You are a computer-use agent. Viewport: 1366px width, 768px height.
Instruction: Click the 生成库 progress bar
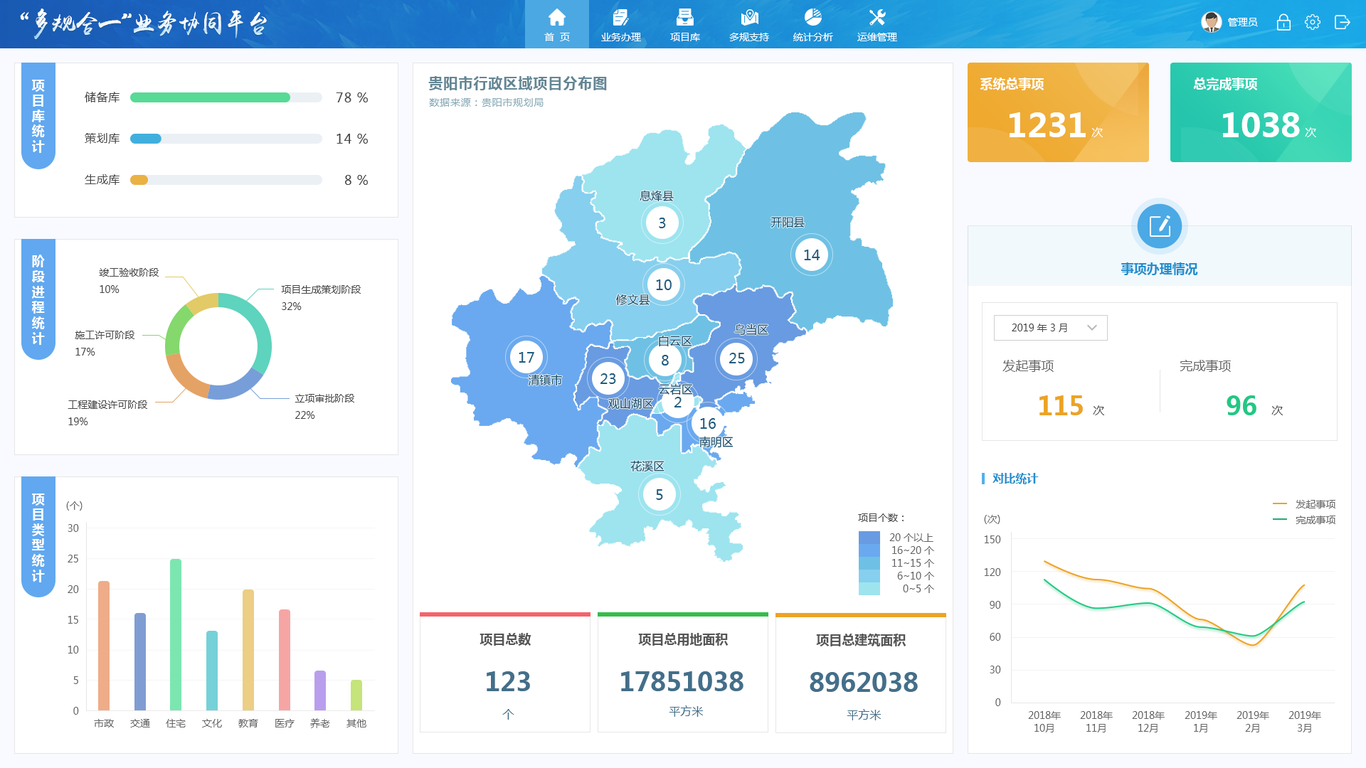[x=226, y=180]
